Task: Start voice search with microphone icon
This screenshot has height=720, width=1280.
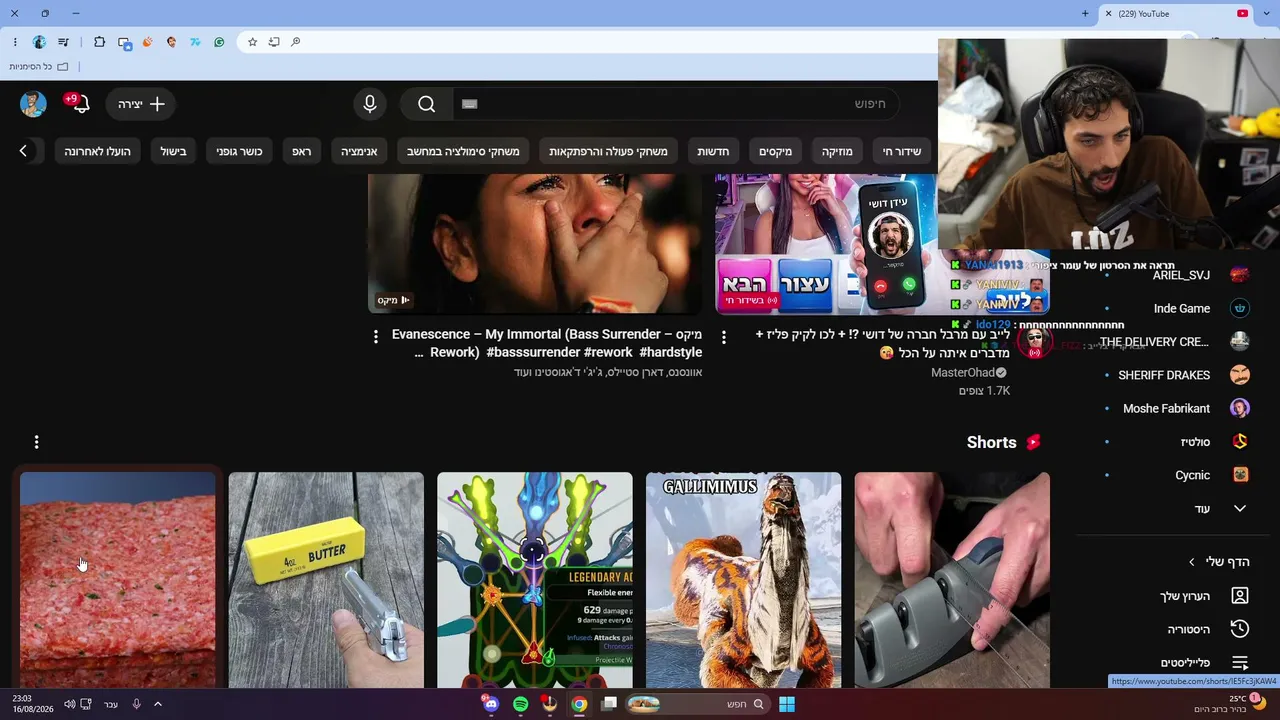Action: (x=370, y=104)
